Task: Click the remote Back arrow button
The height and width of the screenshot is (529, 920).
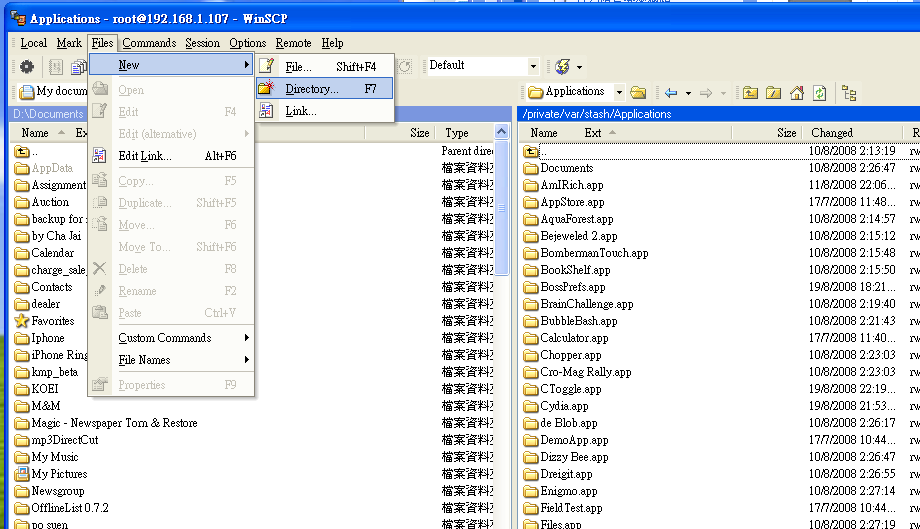Action: pos(671,92)
